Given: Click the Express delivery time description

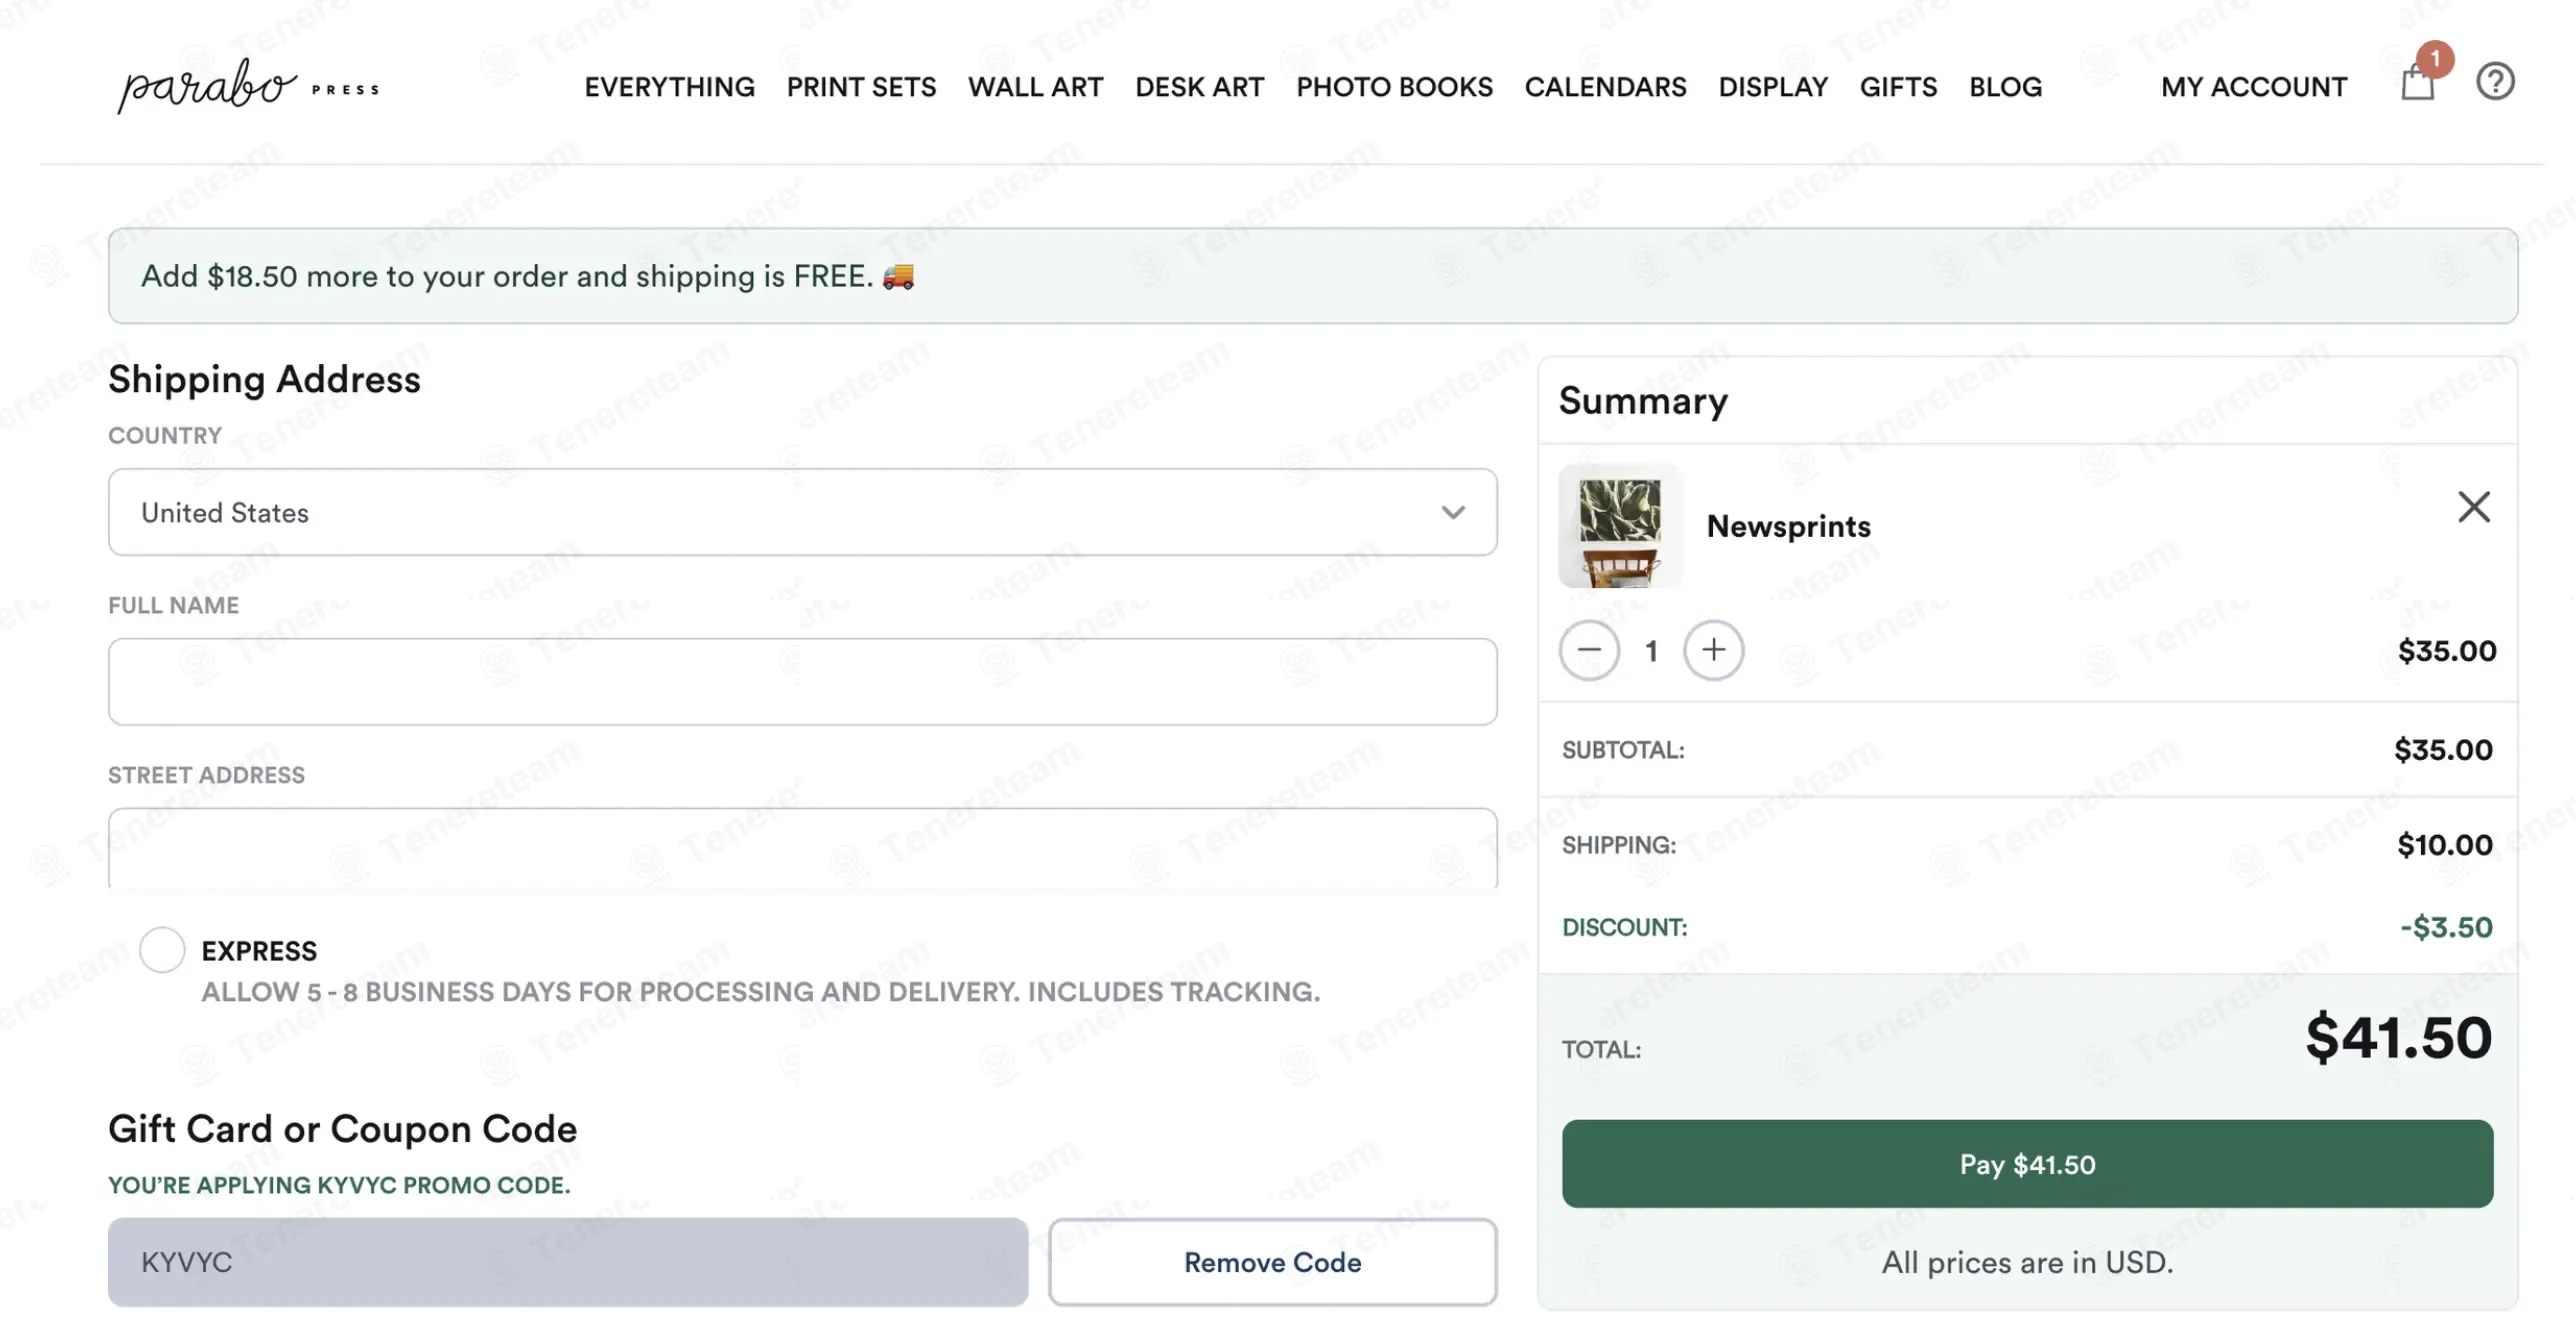Looking at the screenshot, I should (x=760, y=992).
